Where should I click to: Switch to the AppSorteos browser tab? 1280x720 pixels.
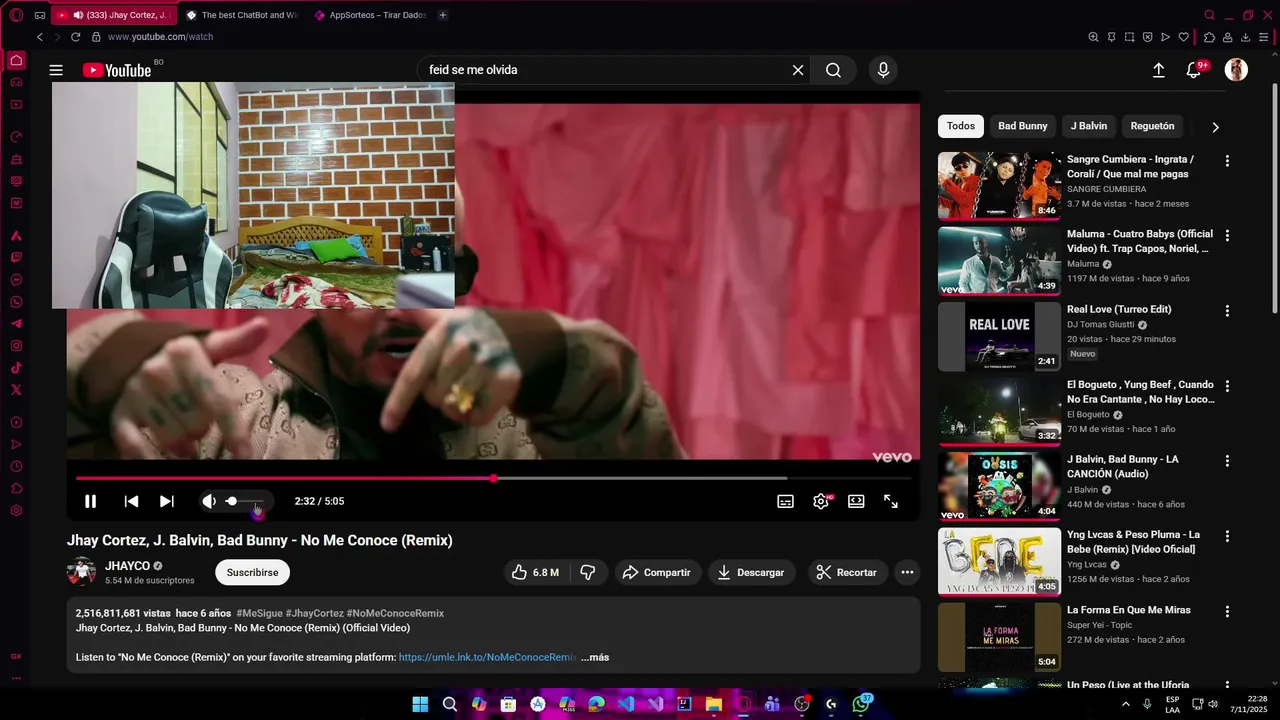[x=370, y=15]
